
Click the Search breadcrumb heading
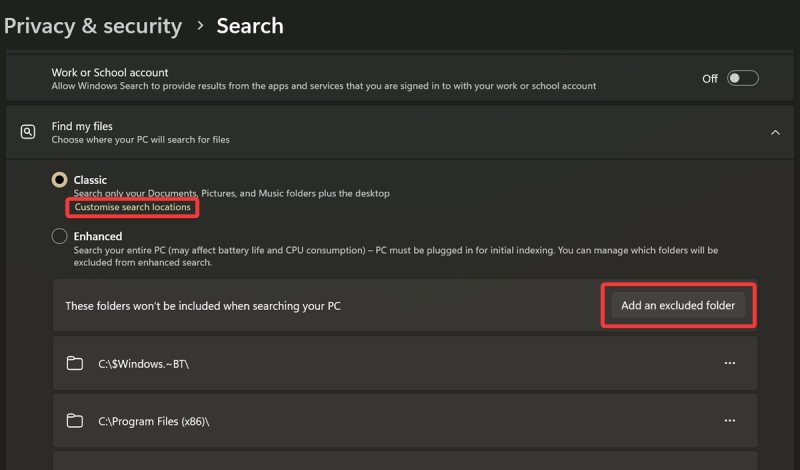[250, 26]
